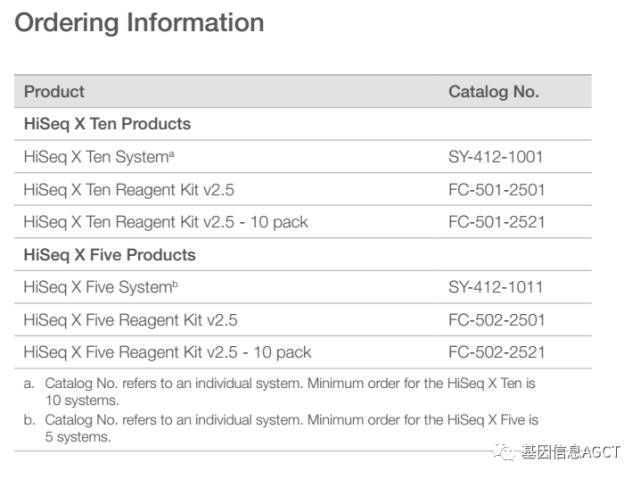Click the Catalog No. column header
Screen dimensions: 640x479
click(x=493, y=92)
